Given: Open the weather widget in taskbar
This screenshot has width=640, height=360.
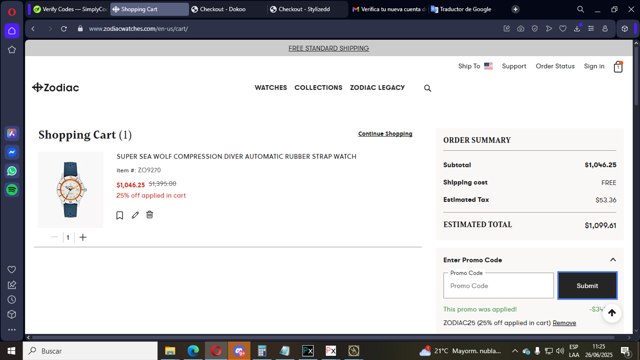Looking at the screenshot, I should coord(460,351).
